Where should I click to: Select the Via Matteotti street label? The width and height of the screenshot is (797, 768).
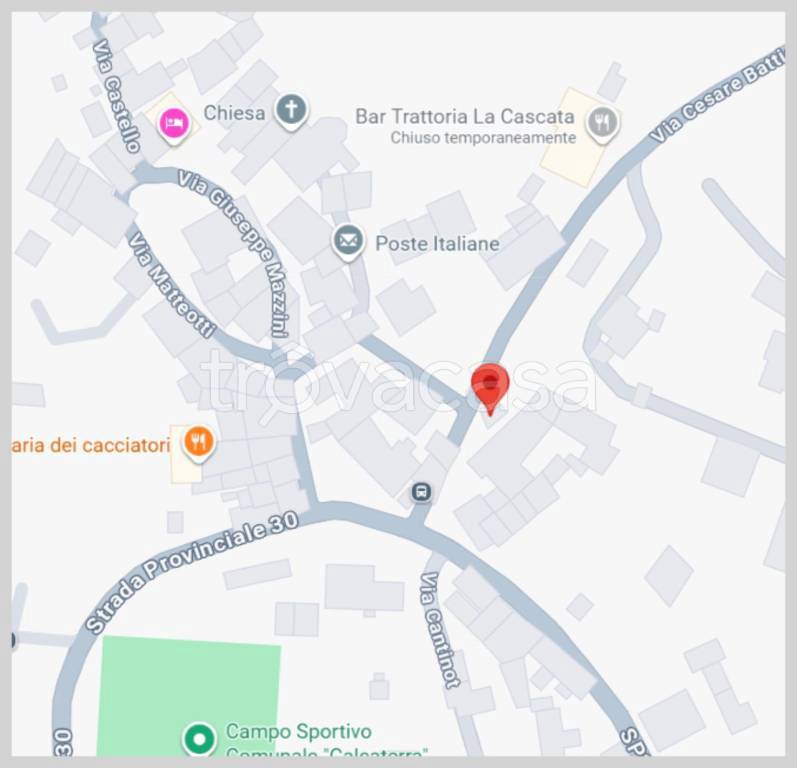point(171,286)
